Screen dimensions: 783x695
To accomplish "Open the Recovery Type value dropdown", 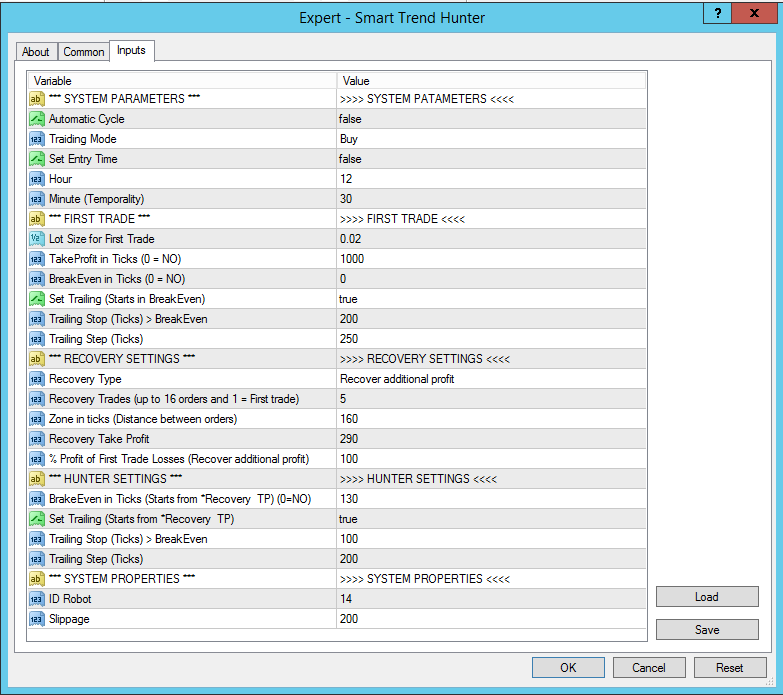I will 490,379.
